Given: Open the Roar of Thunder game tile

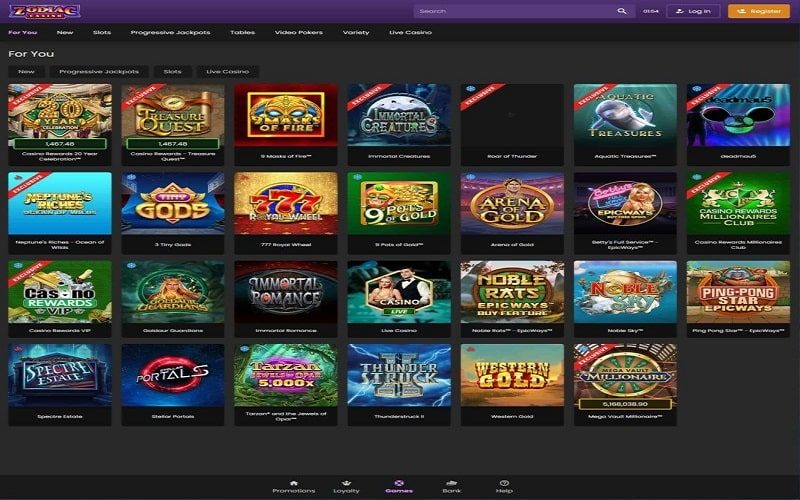Looking at the screenshot, I should (512, 124).
